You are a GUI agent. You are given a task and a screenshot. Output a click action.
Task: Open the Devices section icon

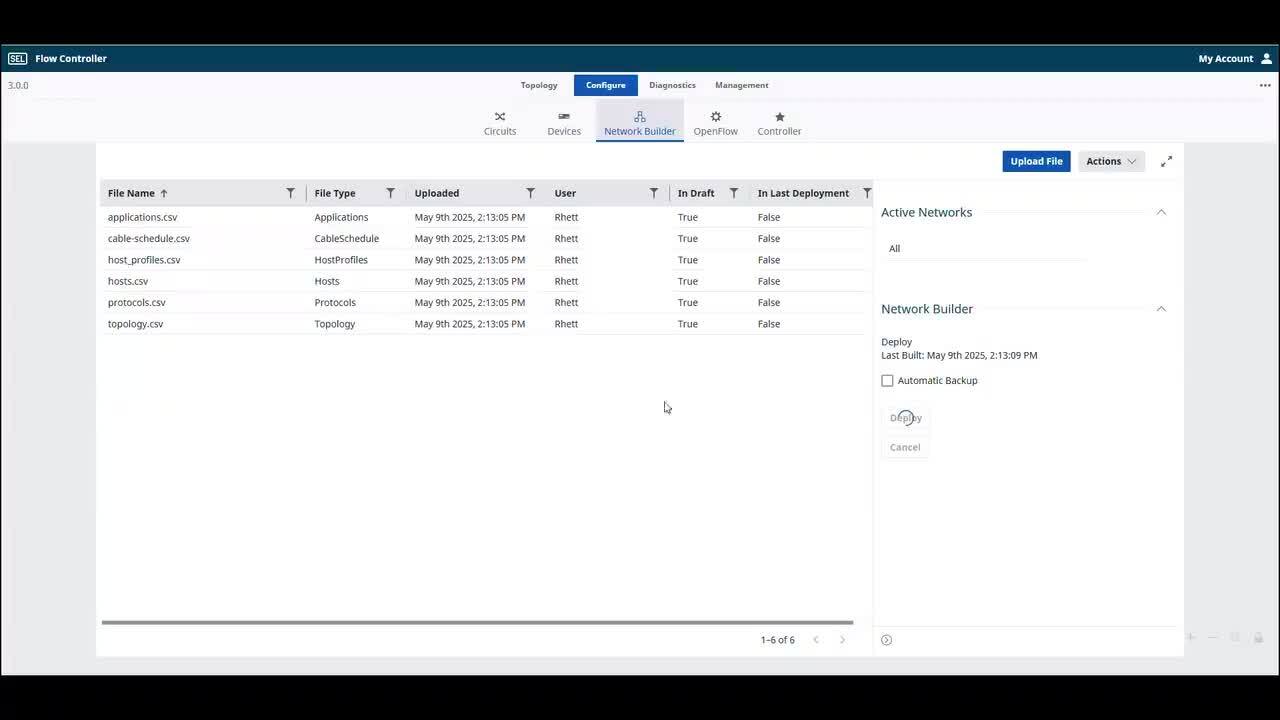(564, 117)
